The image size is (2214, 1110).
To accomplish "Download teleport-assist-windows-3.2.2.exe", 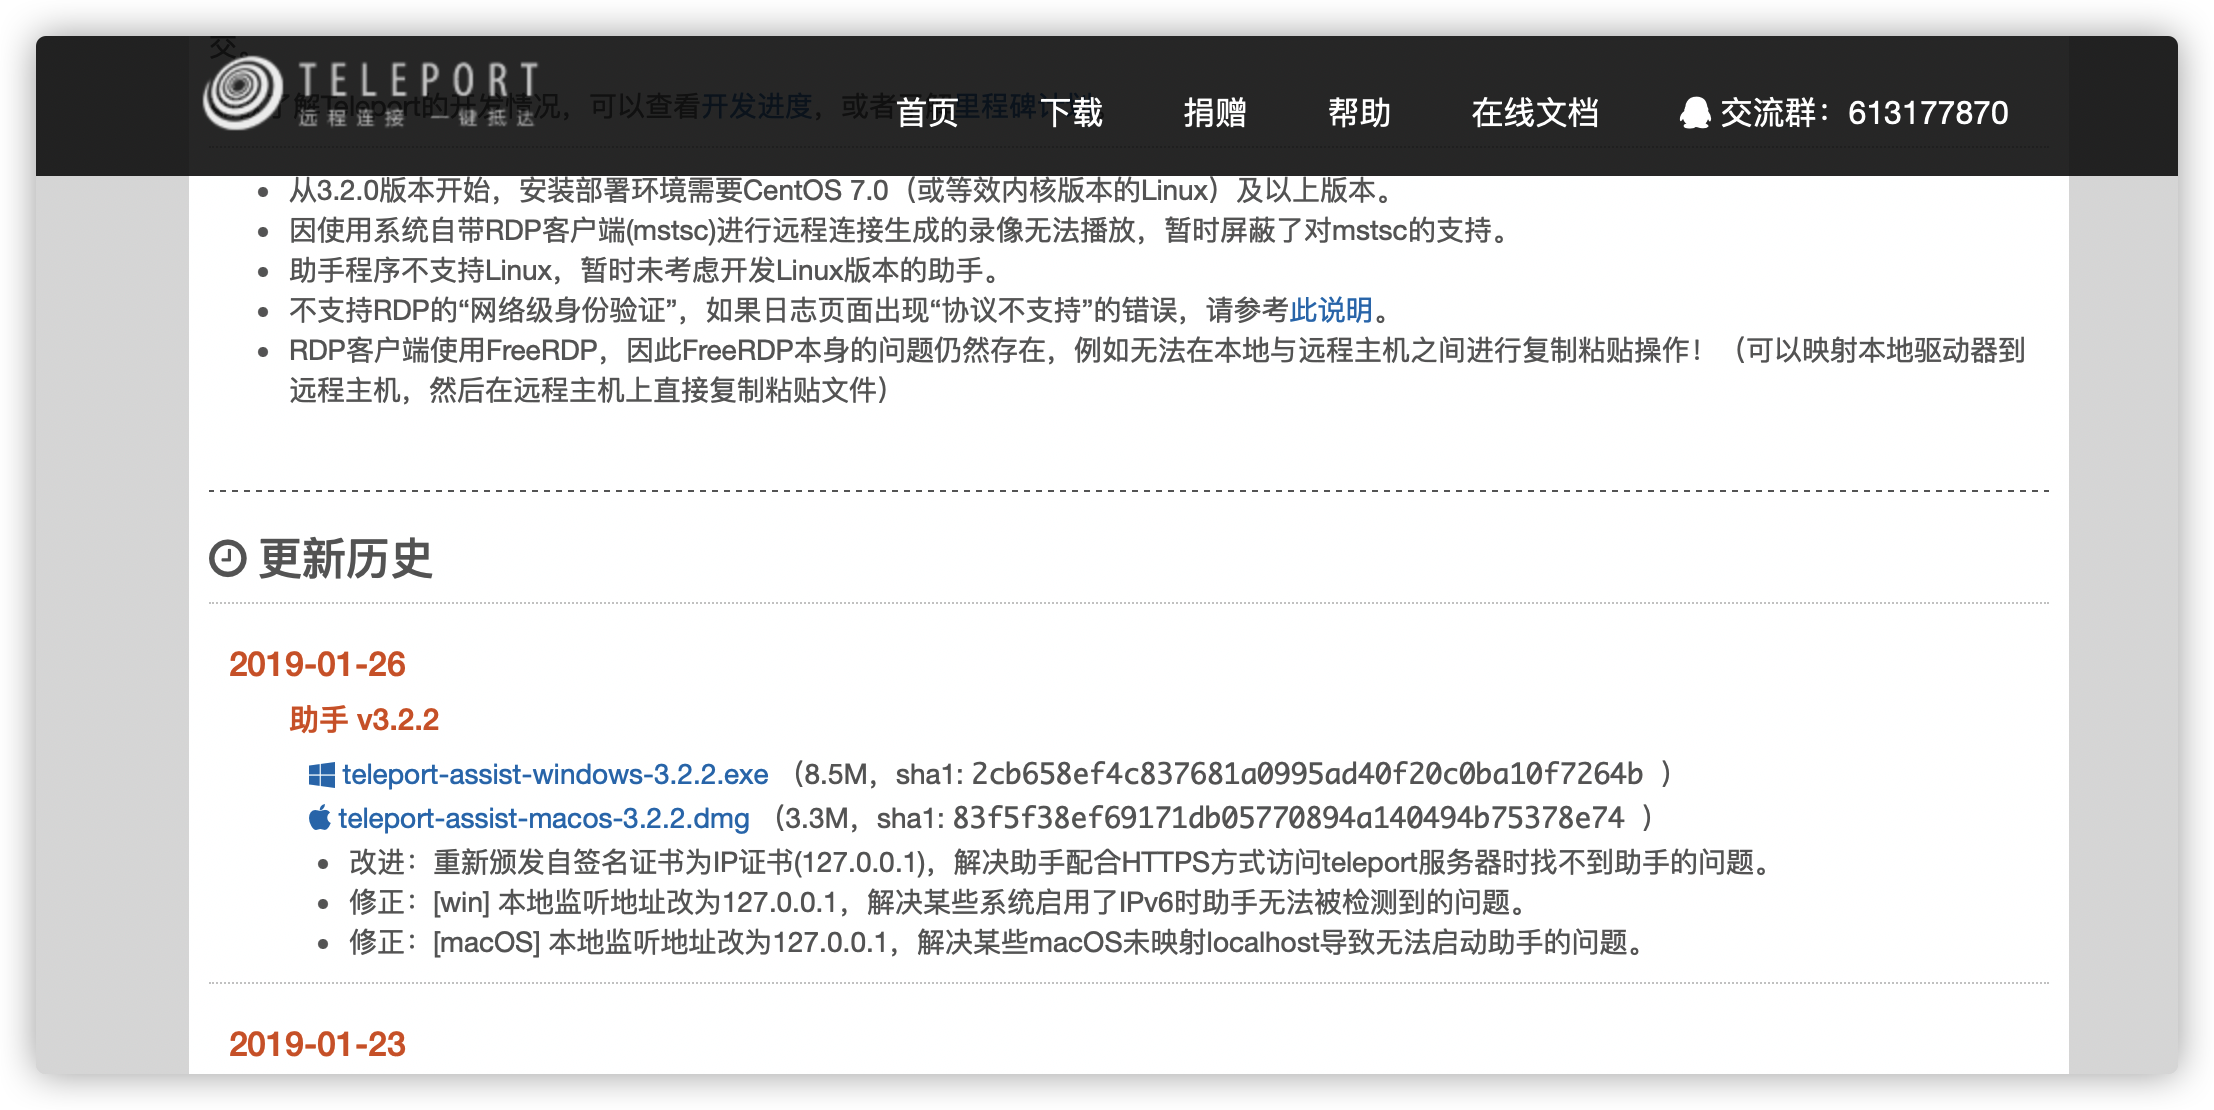I will pos(554,774).
